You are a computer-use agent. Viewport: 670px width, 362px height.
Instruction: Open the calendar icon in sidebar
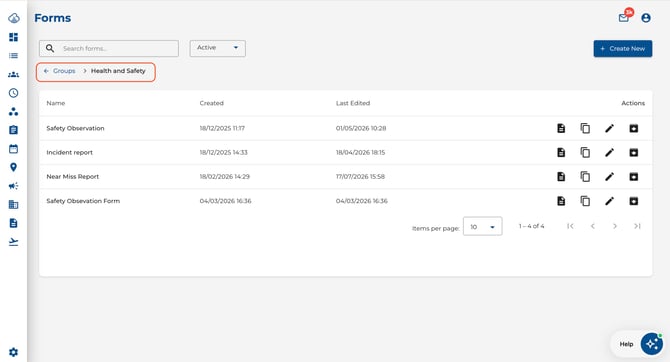(13, 149)
